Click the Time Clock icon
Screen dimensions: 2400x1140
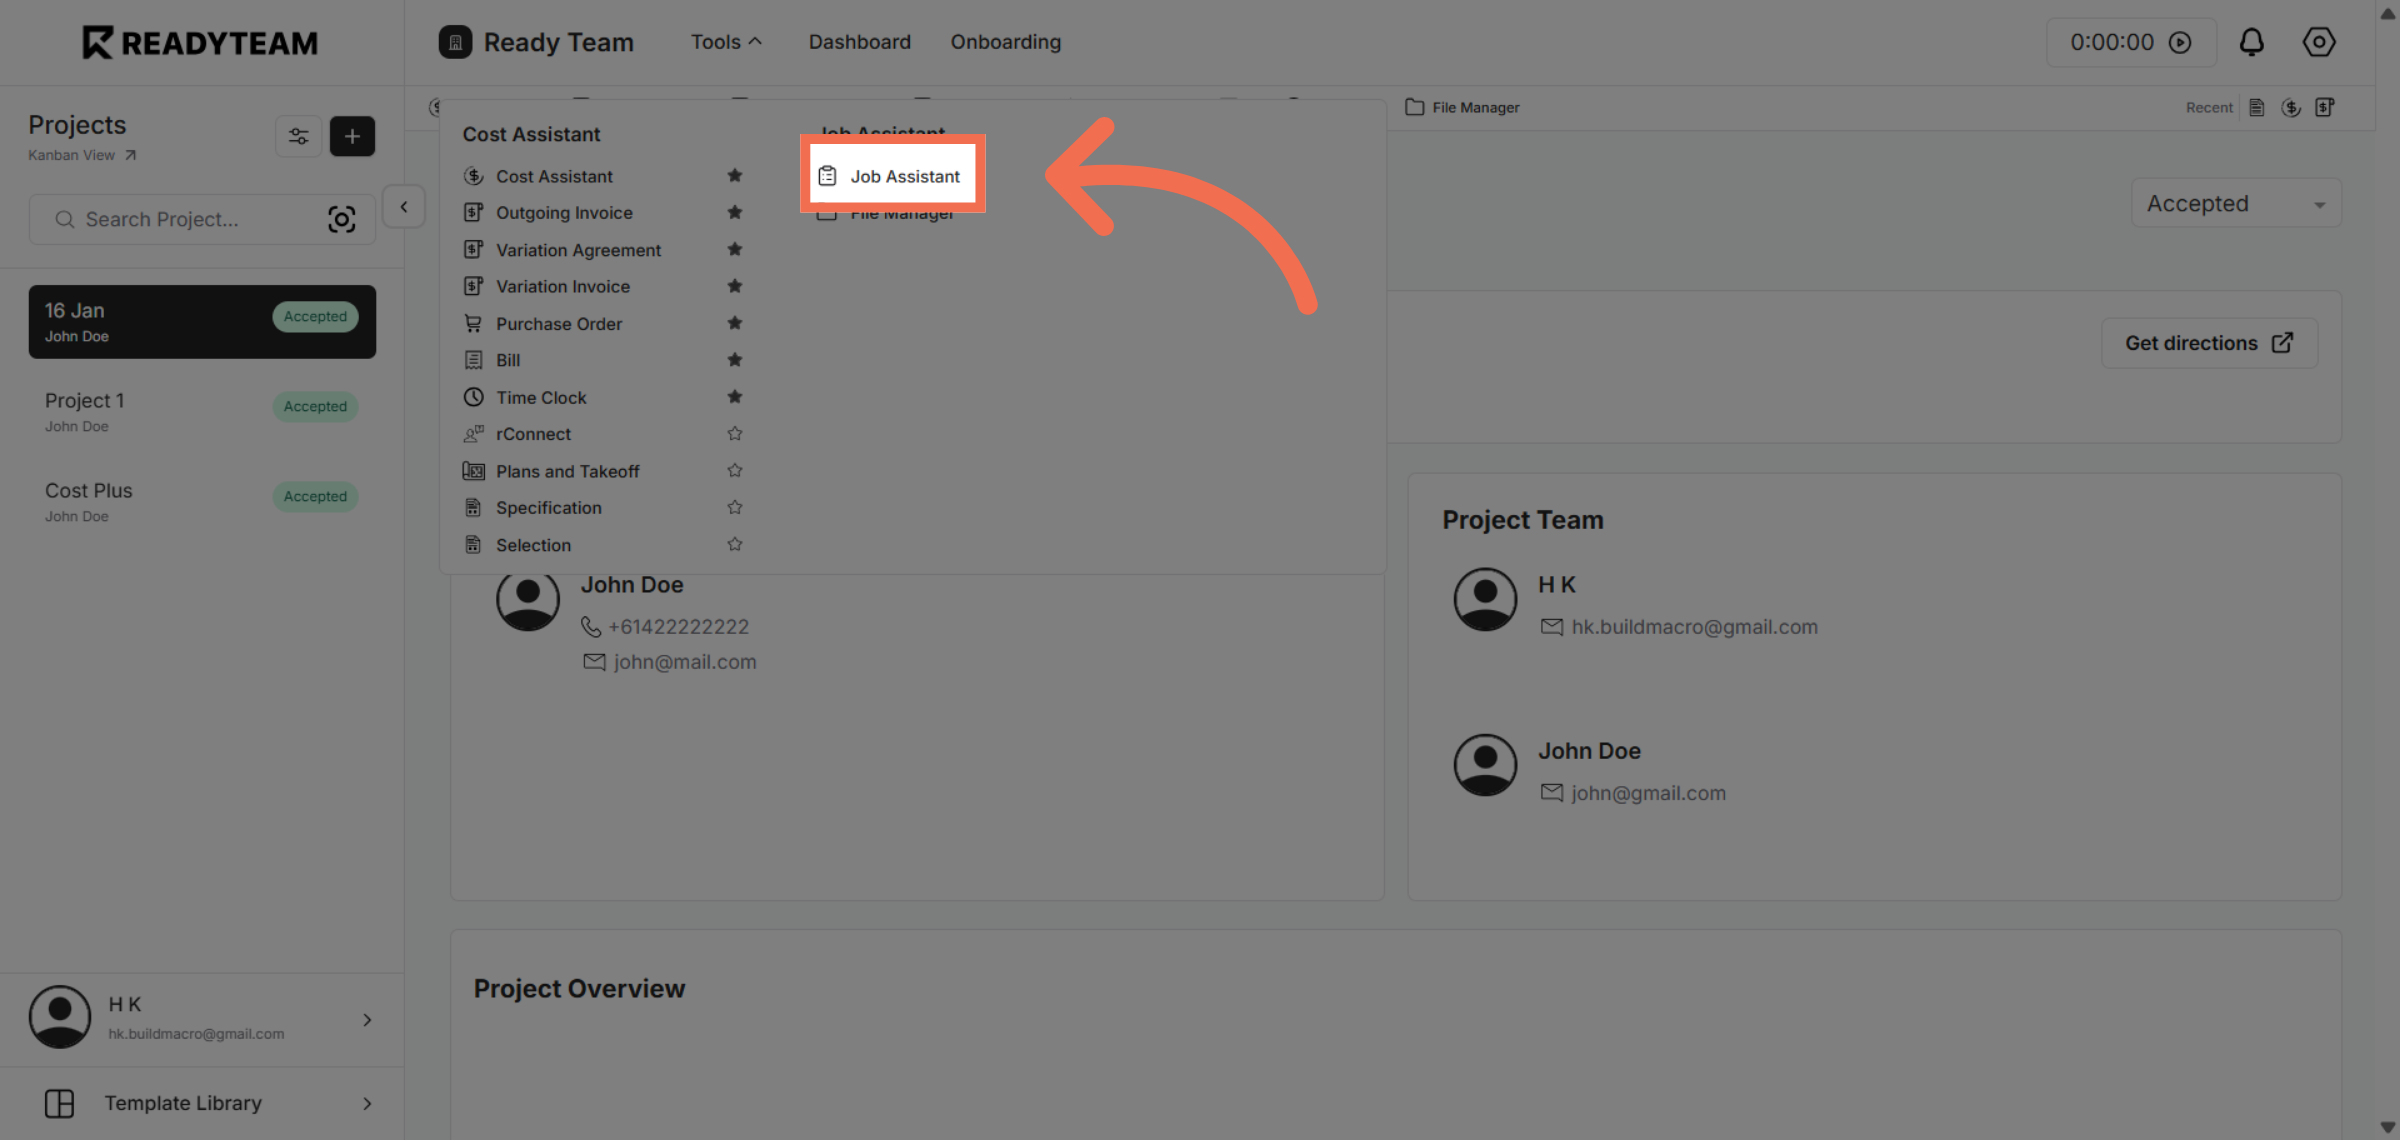473,397
